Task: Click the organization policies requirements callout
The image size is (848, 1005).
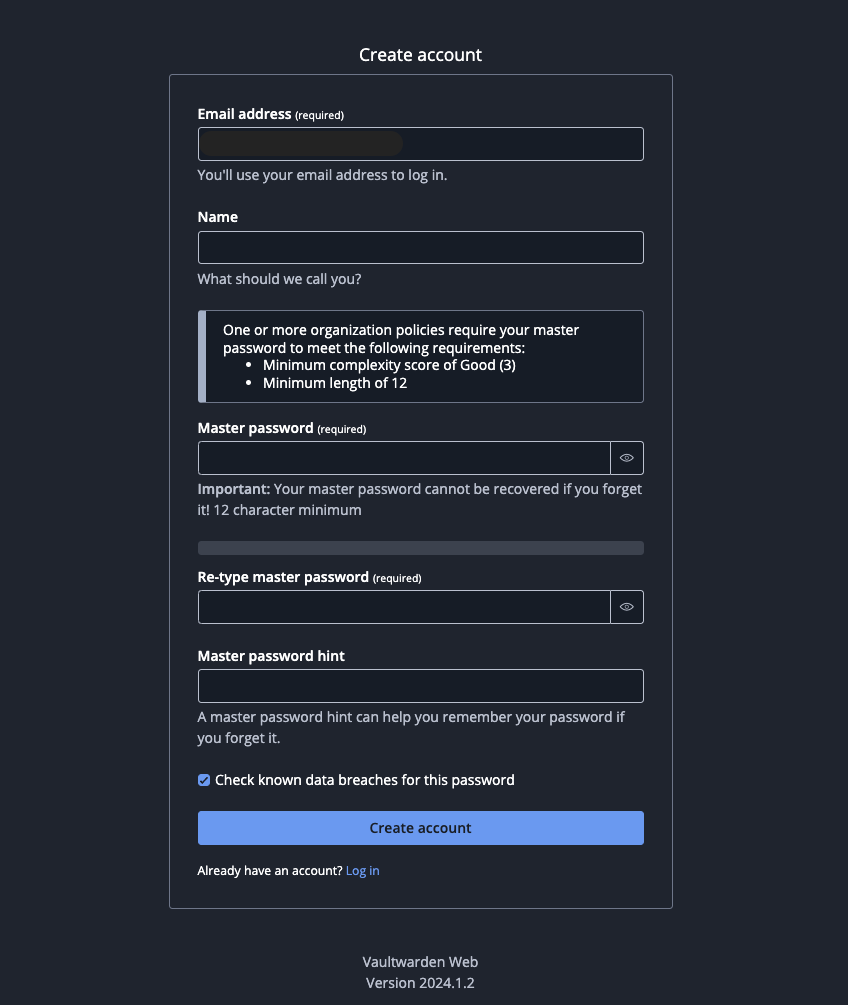Action: pos(420,356)
